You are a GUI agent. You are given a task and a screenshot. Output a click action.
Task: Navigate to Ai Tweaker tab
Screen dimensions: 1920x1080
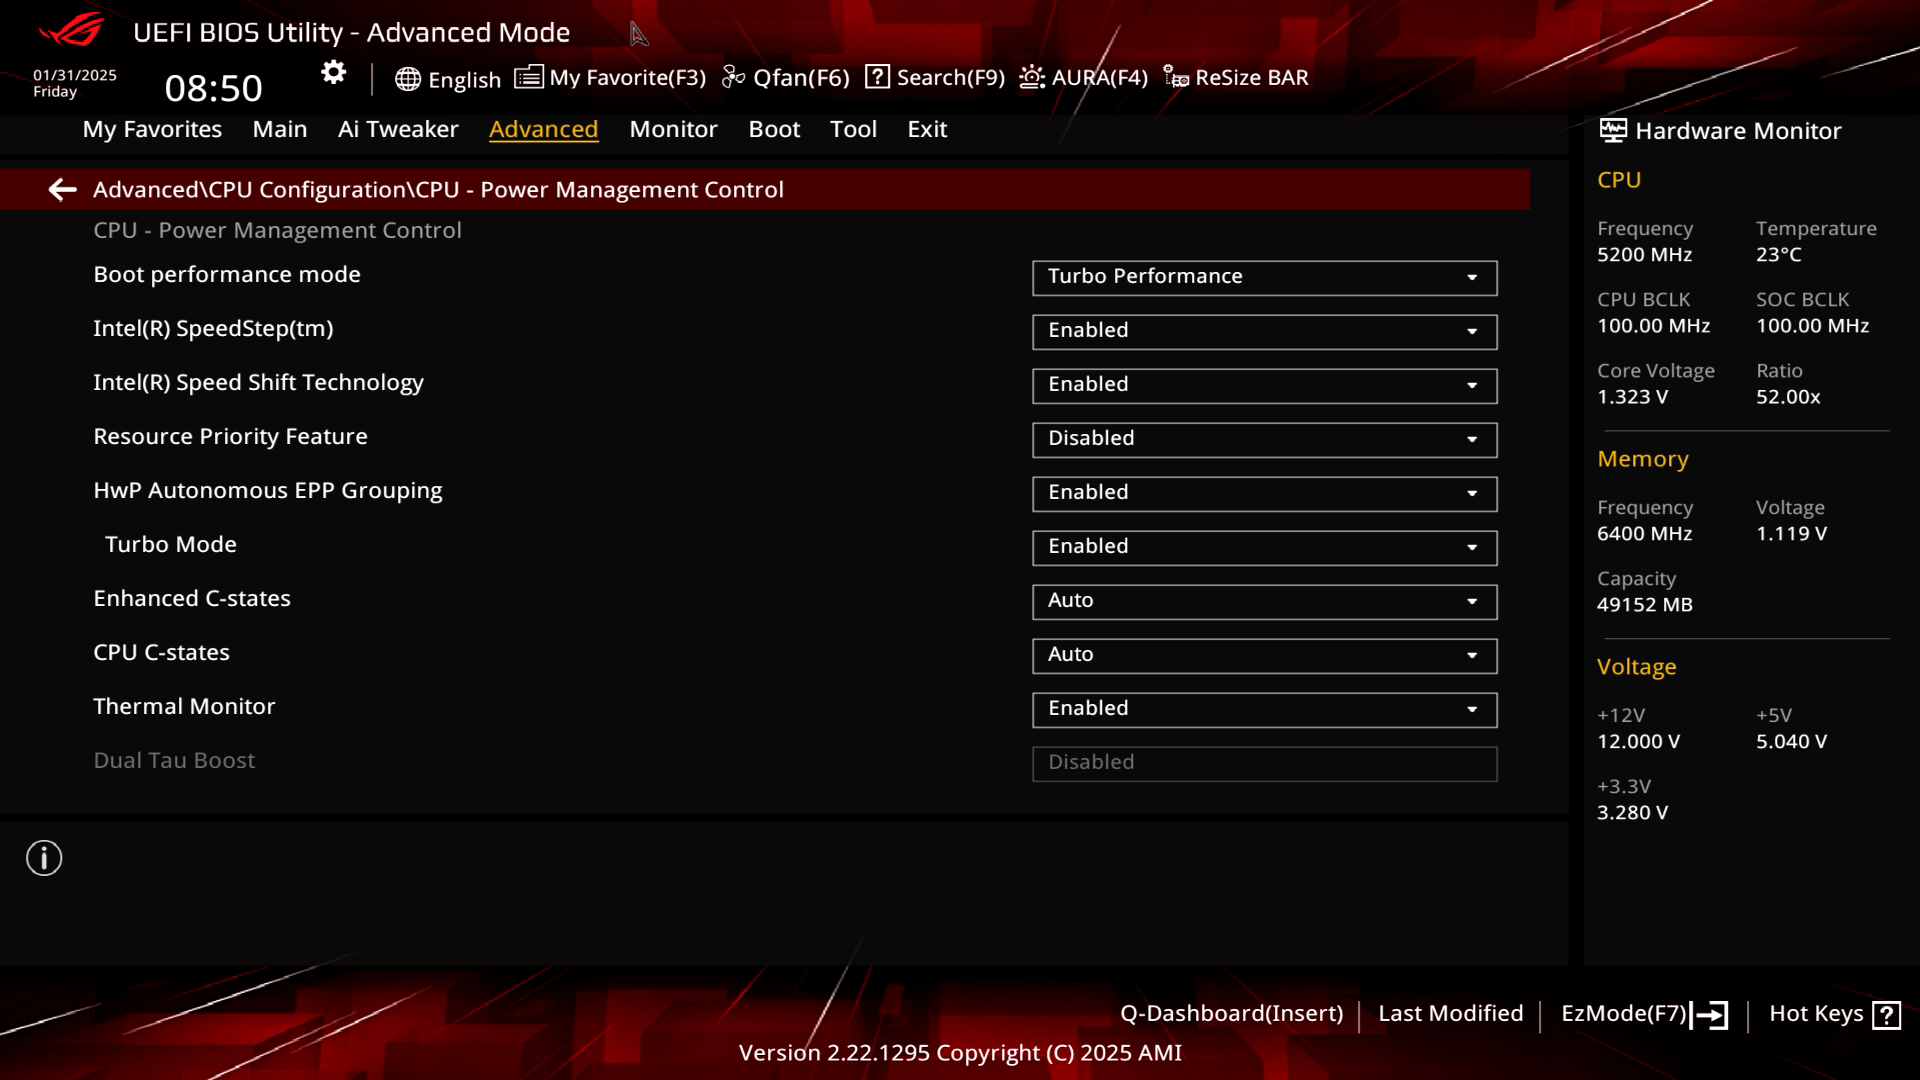(x=398, y=128)
